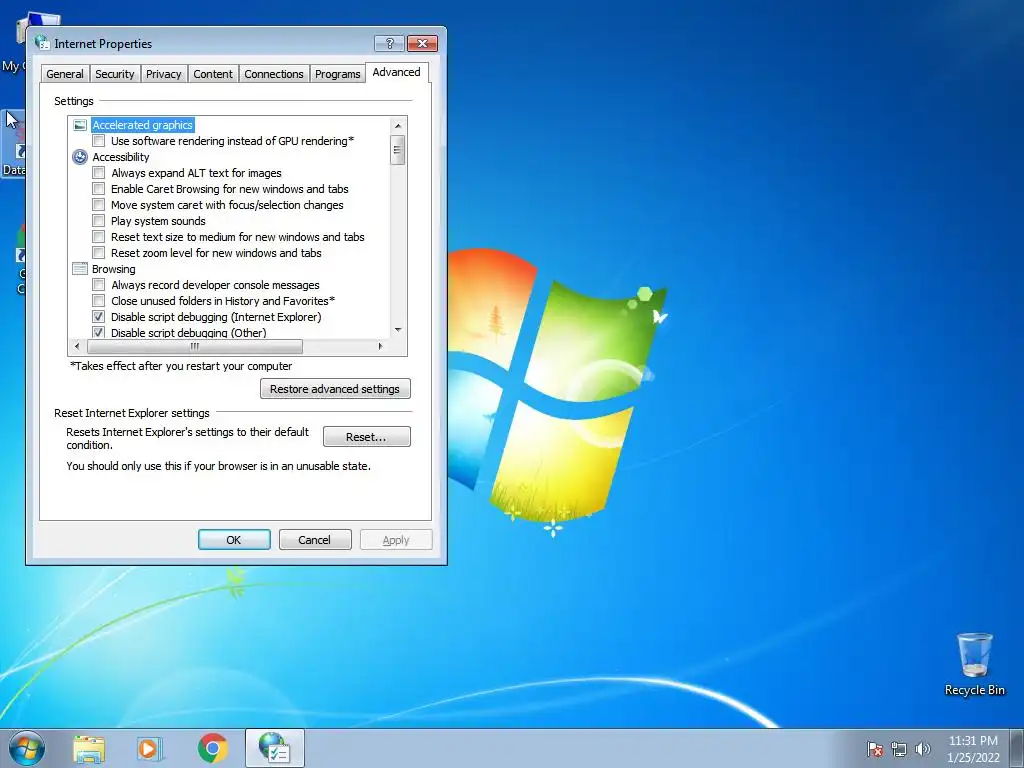Select the Internet Properties taskbar button

[x=275, y=748]
